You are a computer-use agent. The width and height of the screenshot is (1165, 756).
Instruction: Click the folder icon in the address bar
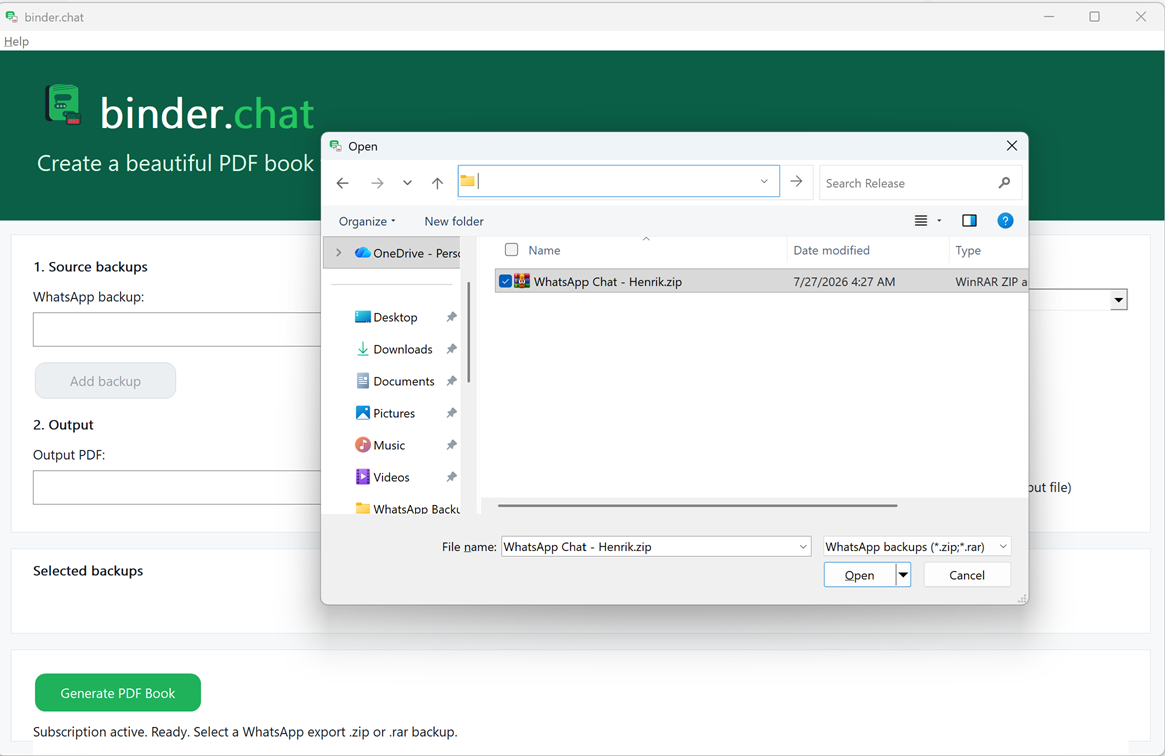(467, 180)
